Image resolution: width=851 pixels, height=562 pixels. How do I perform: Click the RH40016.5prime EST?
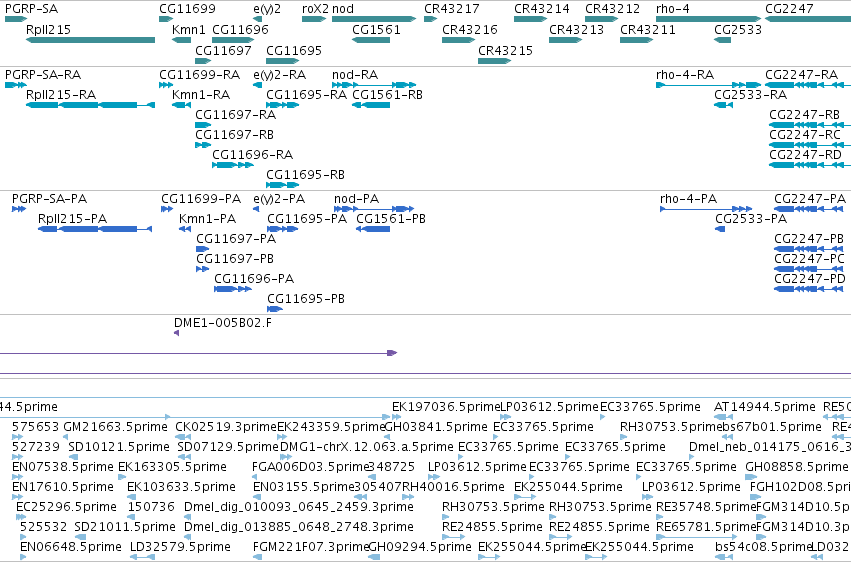[408, 497]
